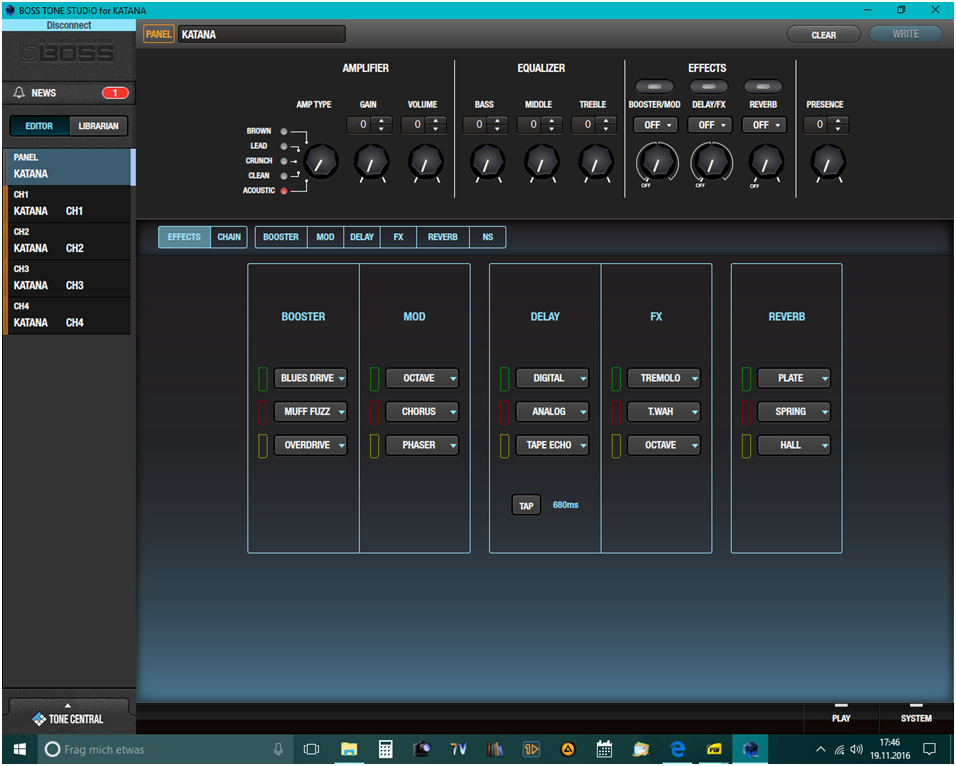Click the Cortana microphone icon
This screenshot has width=956, height=766.
(x=278, y=749)
